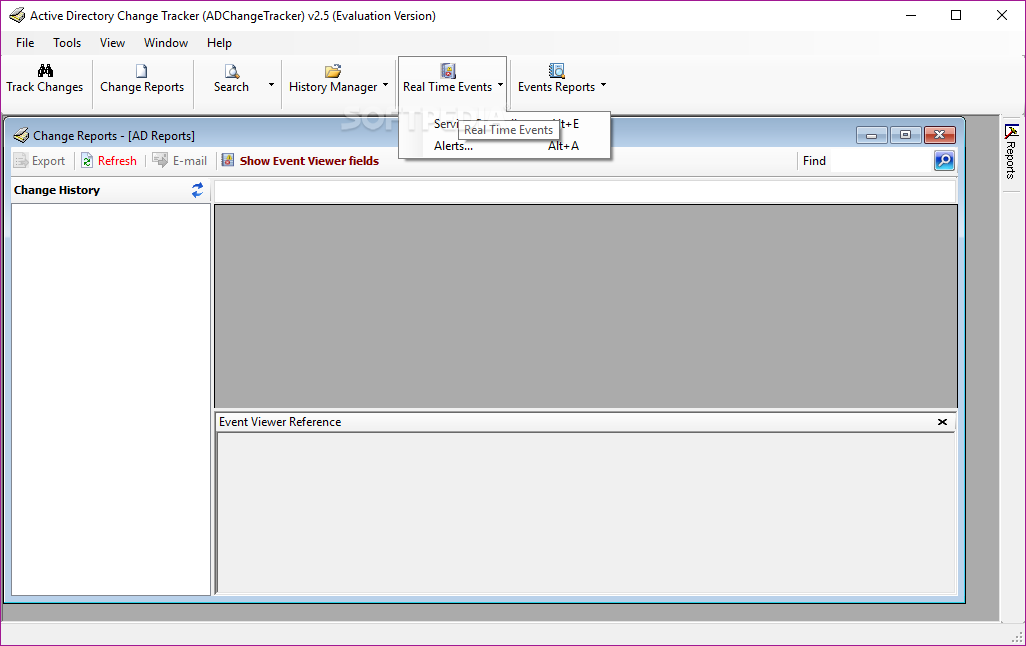Click the Export button

click(x=40, y=161)
